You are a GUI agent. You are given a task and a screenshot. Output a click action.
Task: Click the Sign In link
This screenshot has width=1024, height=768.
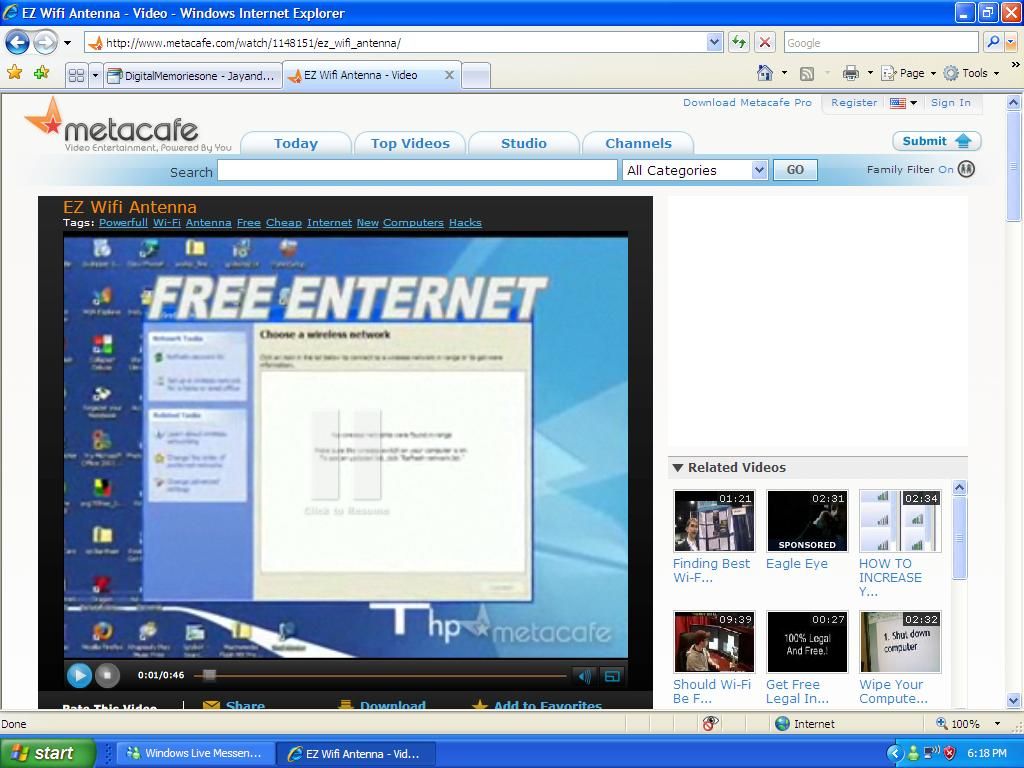pyautogui.click(x=950, y=103)
